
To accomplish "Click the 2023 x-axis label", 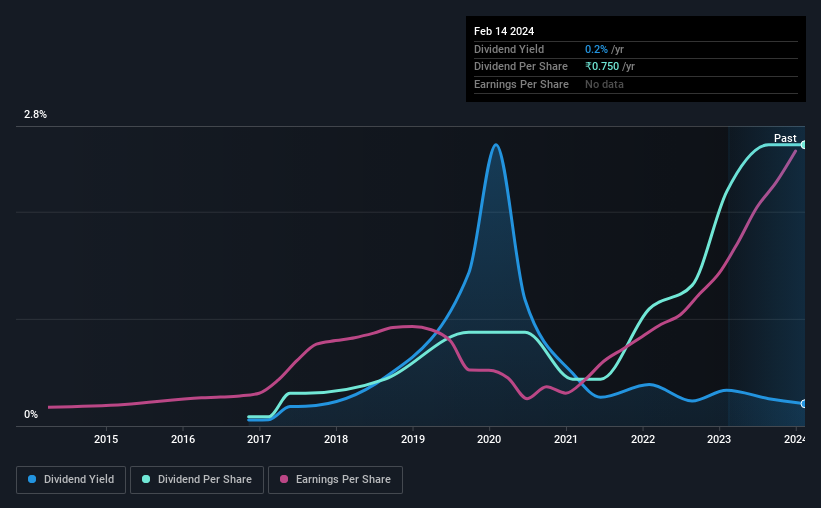I will [719, 439].
